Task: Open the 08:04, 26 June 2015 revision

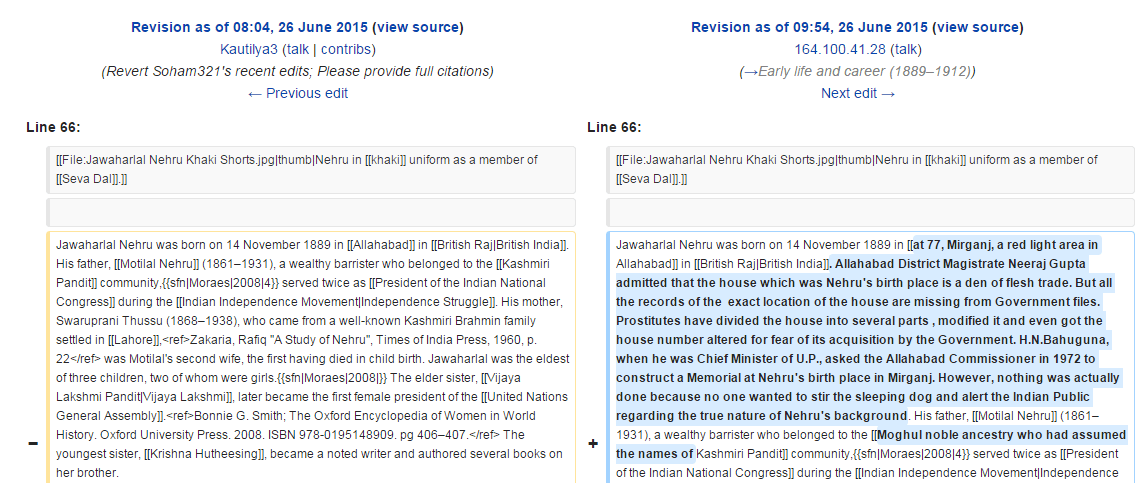Action: 249,27
